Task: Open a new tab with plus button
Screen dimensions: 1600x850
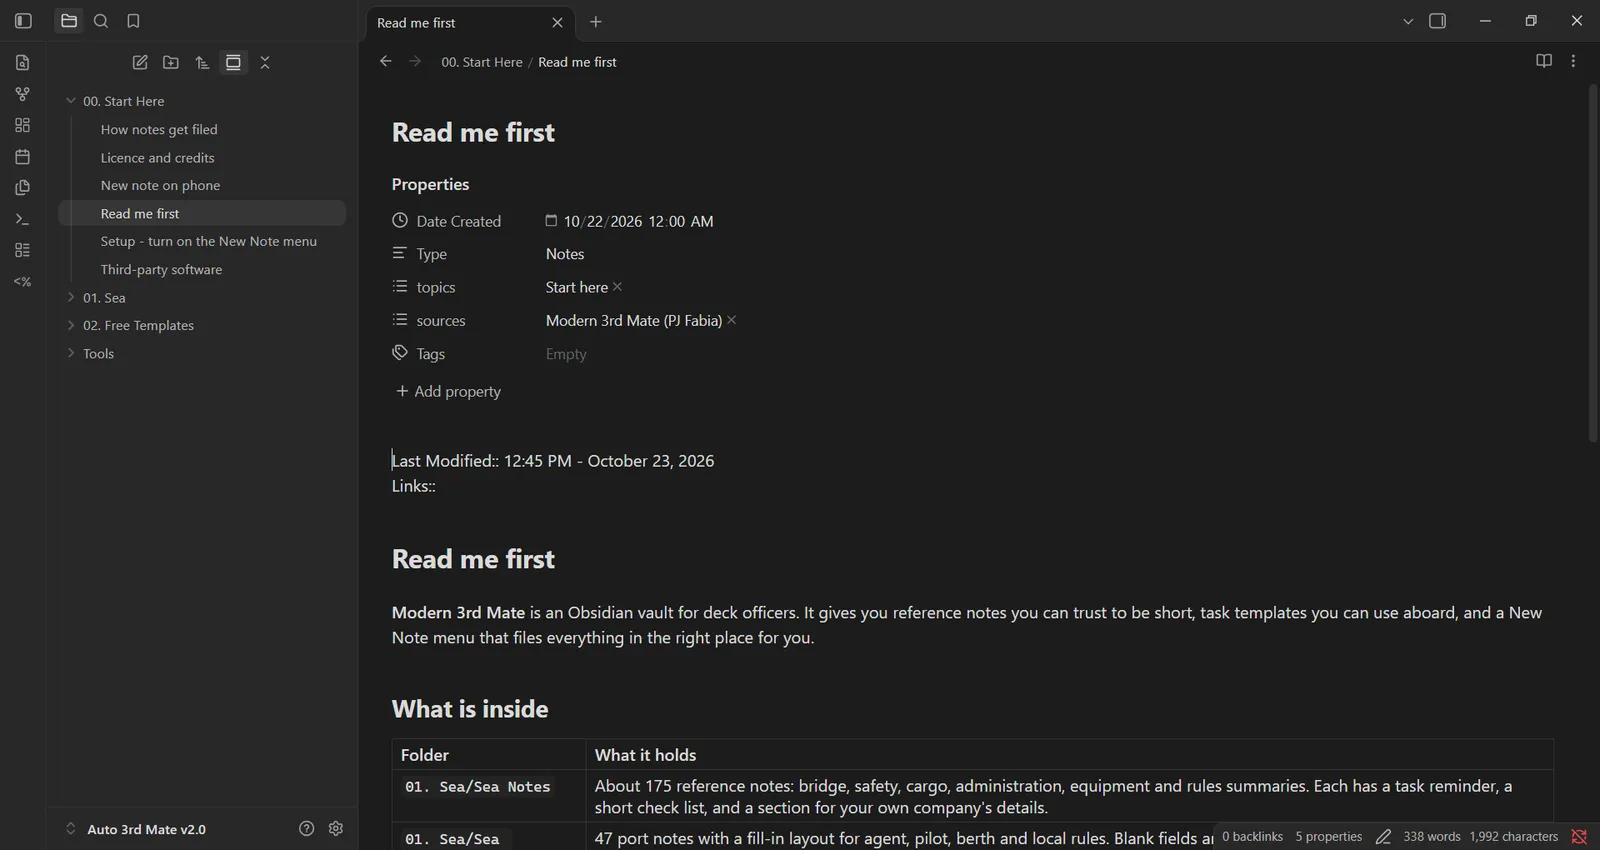Action: click(x=596, y=22)
